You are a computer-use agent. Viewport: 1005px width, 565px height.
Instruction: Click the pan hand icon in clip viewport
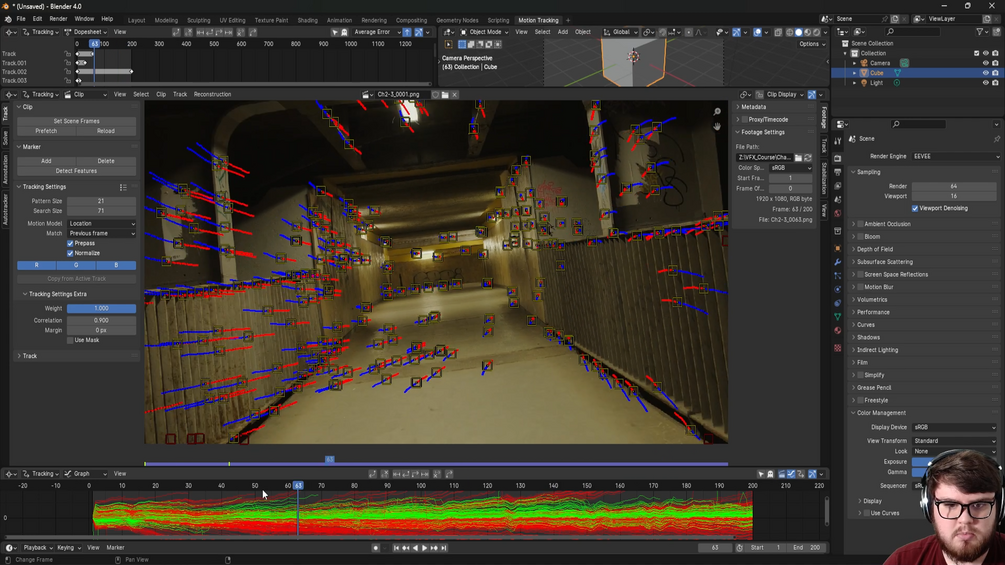click(717, 127)
